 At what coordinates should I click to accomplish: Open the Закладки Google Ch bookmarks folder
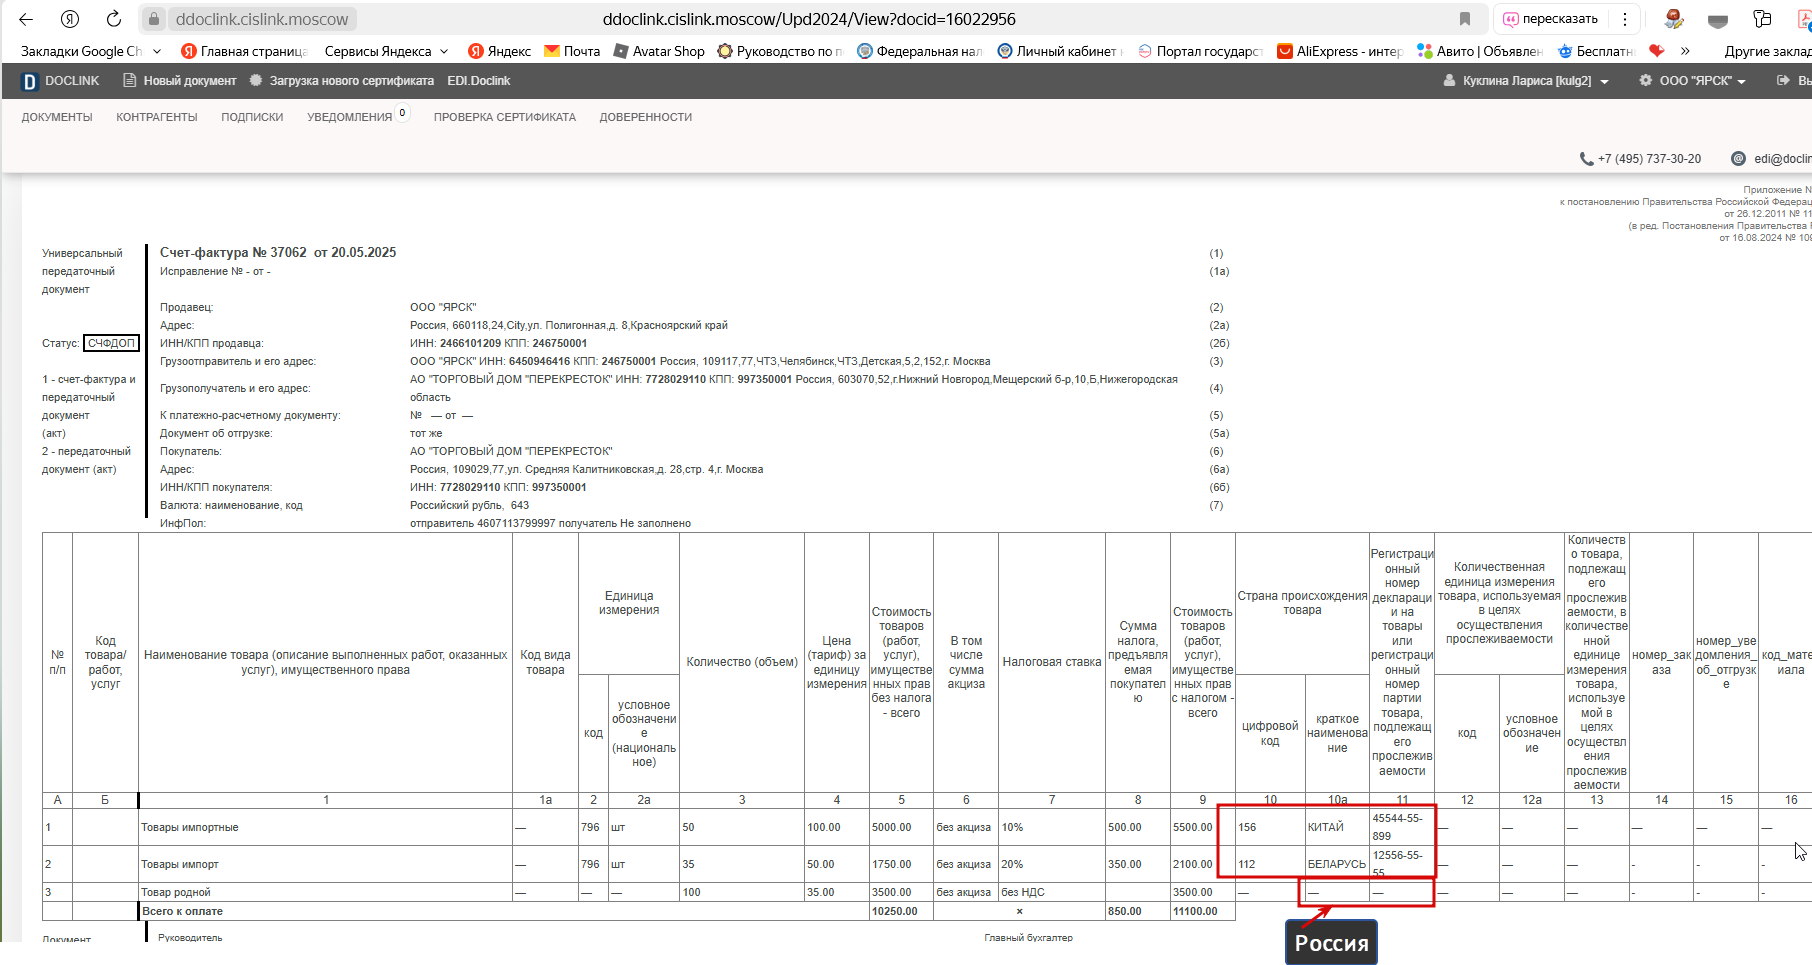pyautogui.click(x=90, y=51)
